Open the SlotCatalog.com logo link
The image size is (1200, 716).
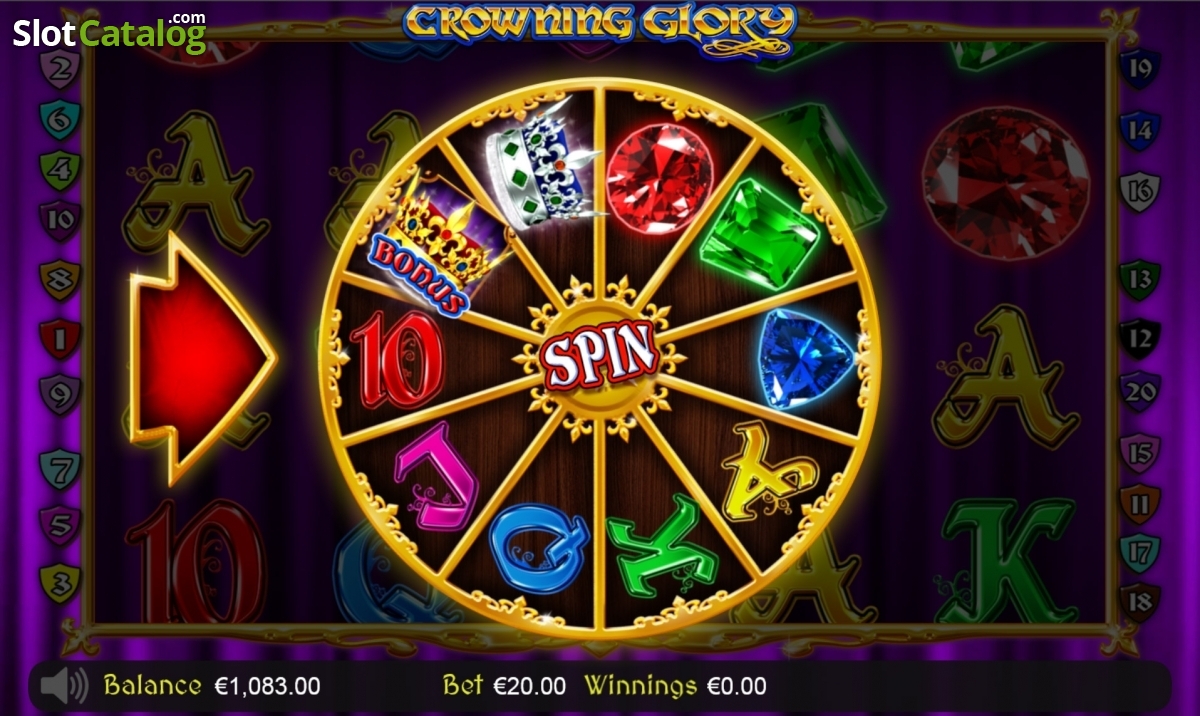coord(109,33)
